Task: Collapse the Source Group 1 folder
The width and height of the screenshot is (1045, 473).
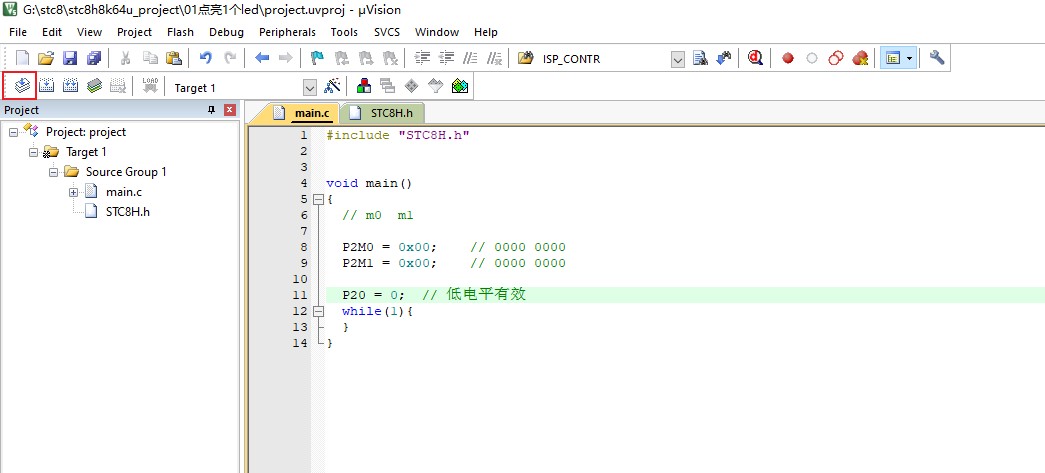Action: [53, 173]
